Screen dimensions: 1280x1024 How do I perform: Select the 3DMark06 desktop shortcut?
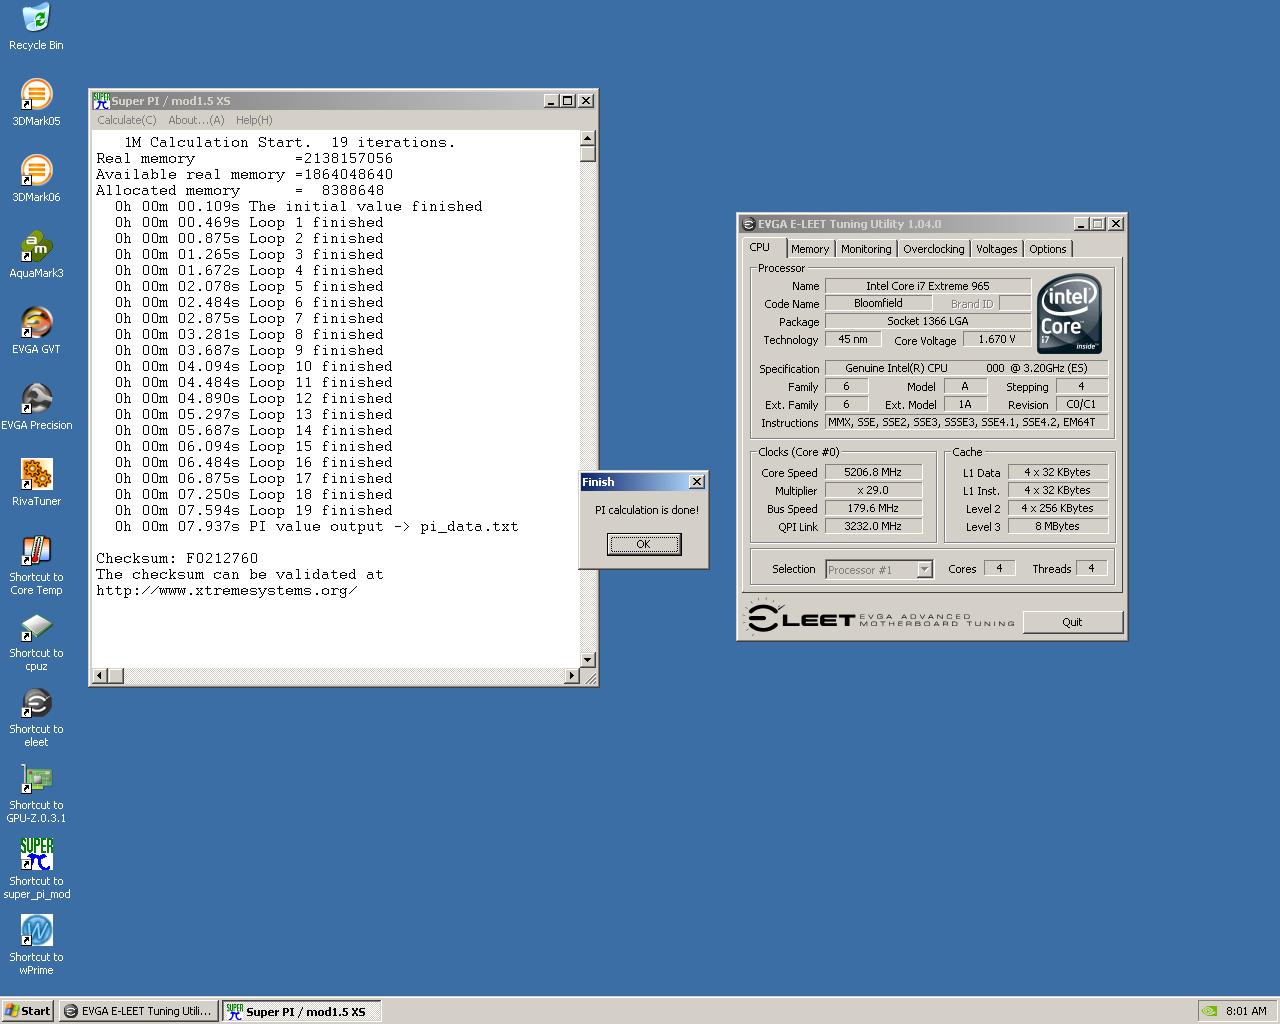pos(36,179)
